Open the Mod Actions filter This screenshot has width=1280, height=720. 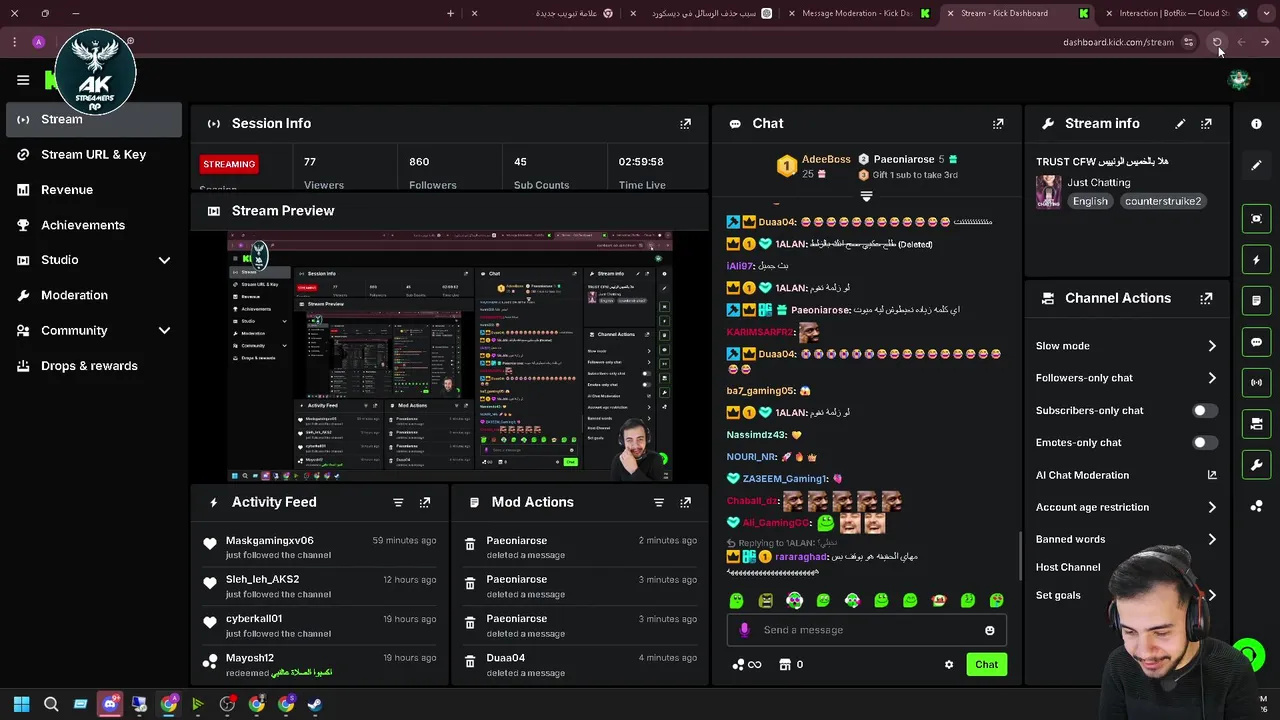point(659,502)
